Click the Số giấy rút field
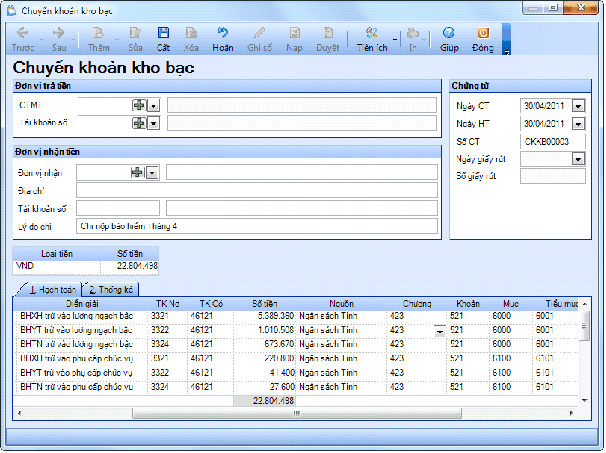606x453 pixels. pos(553,176)
